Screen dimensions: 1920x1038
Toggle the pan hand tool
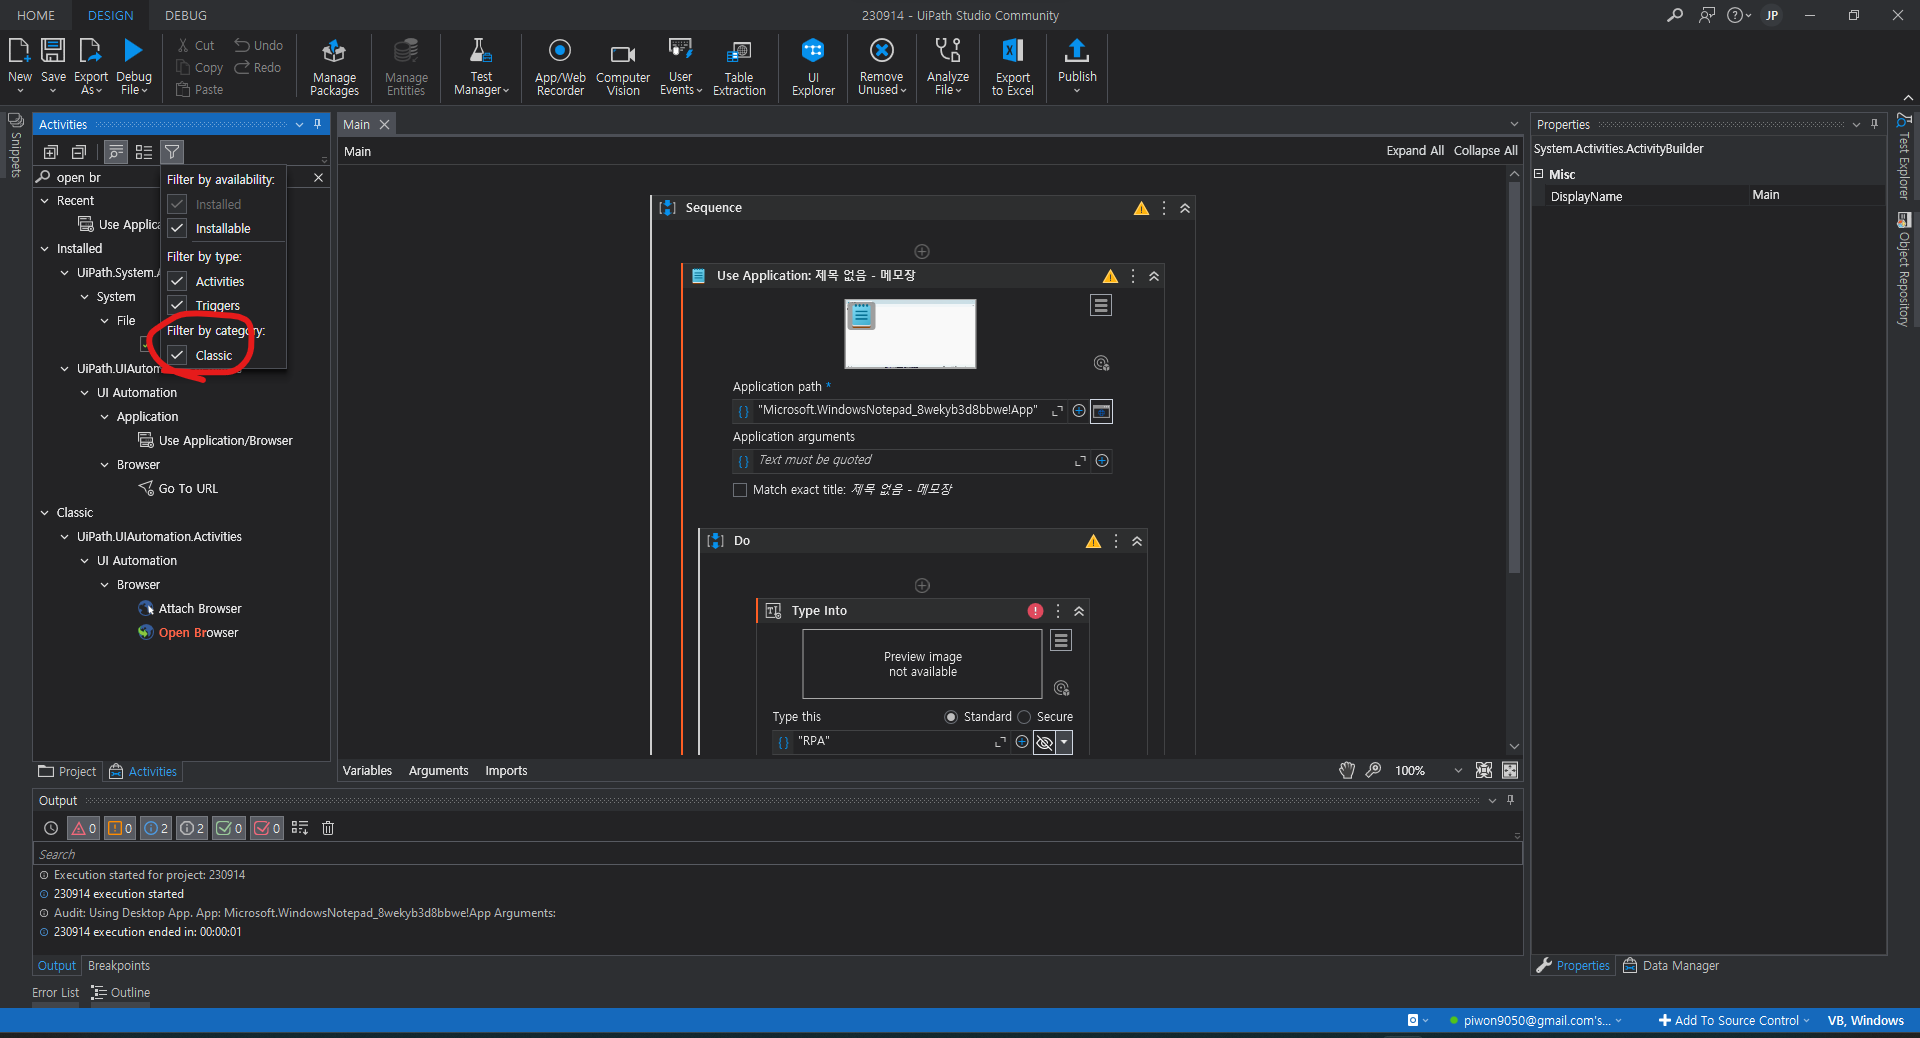[x=1347, y=770]
